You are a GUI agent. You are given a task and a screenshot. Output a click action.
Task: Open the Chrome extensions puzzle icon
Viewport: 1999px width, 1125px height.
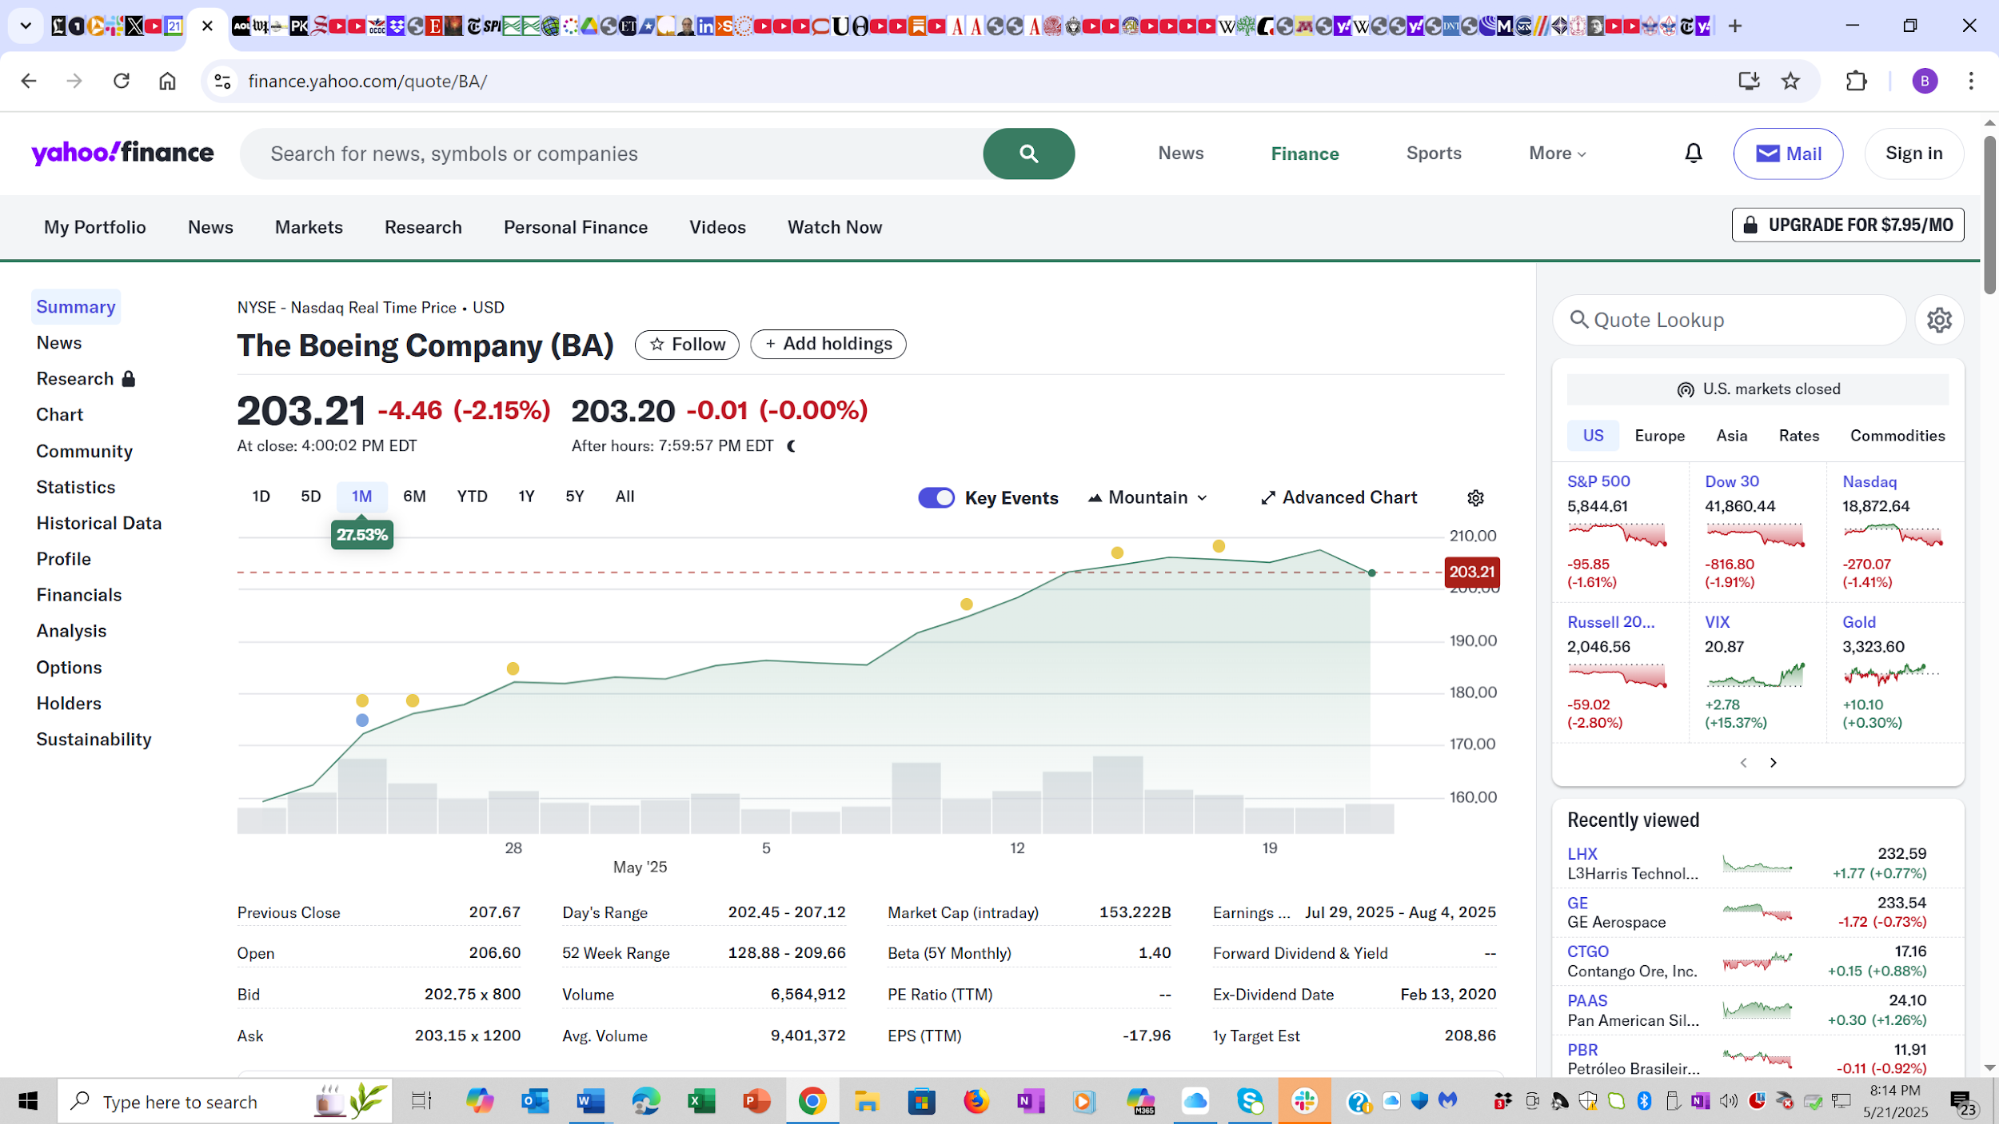[1856, 81]
